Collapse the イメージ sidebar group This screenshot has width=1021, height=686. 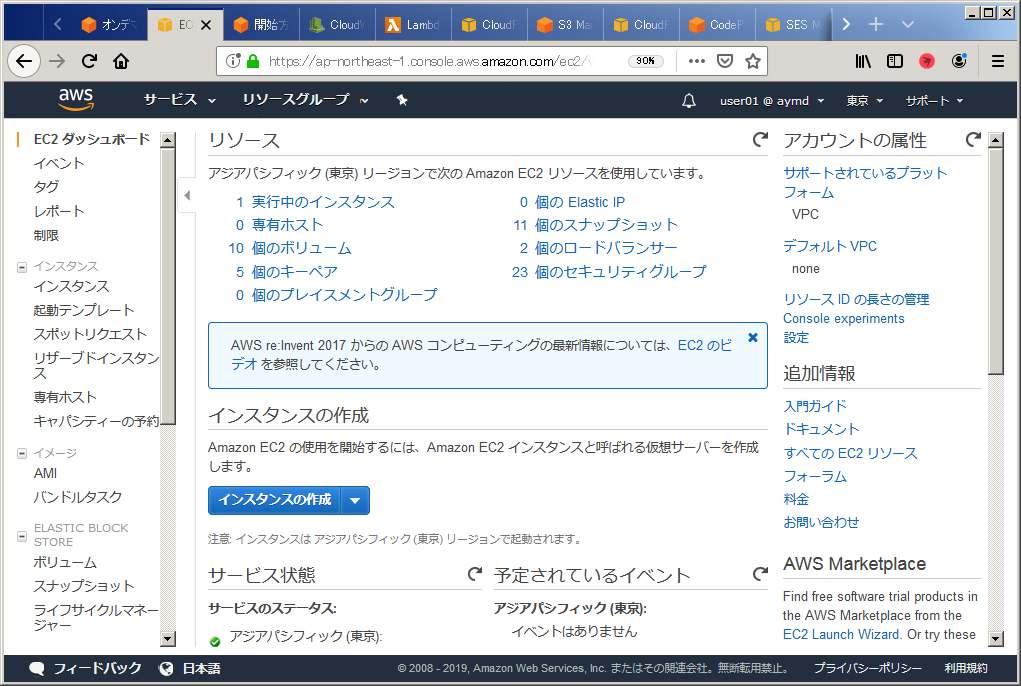click(21, 453)
